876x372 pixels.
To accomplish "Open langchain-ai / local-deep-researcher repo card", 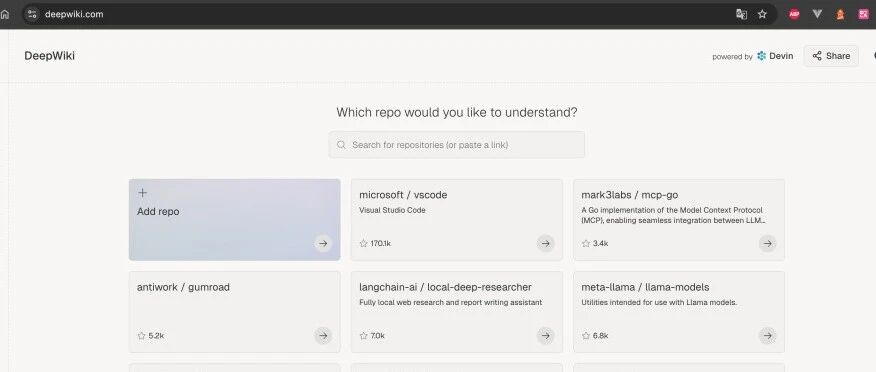I will click(x=456, y=312).
